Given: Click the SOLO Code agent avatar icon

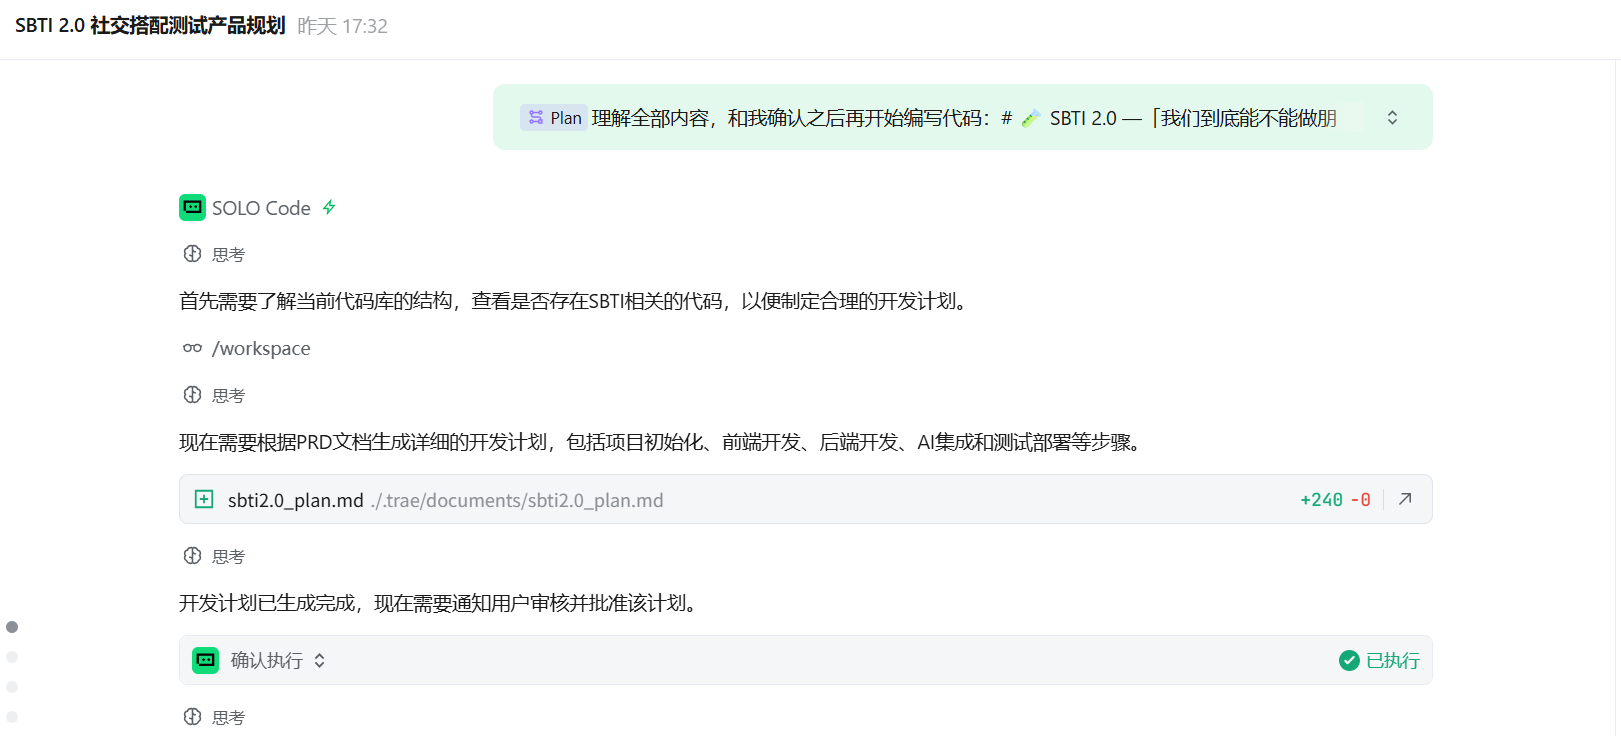Looking at the screenshot, I should (192, 208).
